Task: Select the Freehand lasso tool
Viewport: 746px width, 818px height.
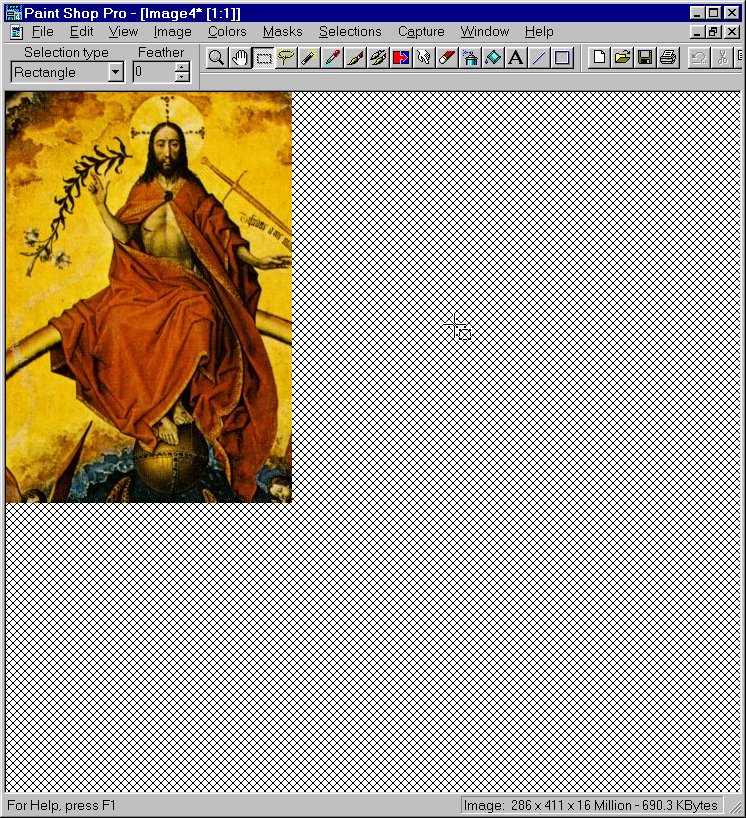Action: coord(286,58)
